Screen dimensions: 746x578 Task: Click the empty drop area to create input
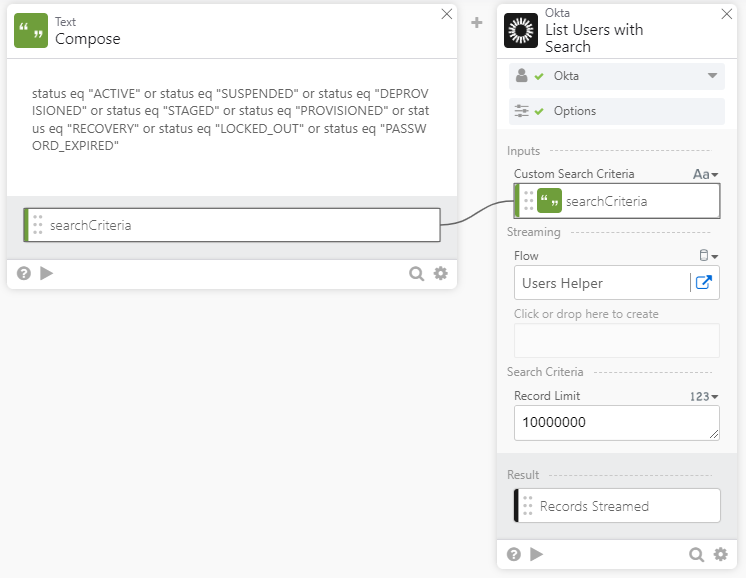[x=617, y=341]
